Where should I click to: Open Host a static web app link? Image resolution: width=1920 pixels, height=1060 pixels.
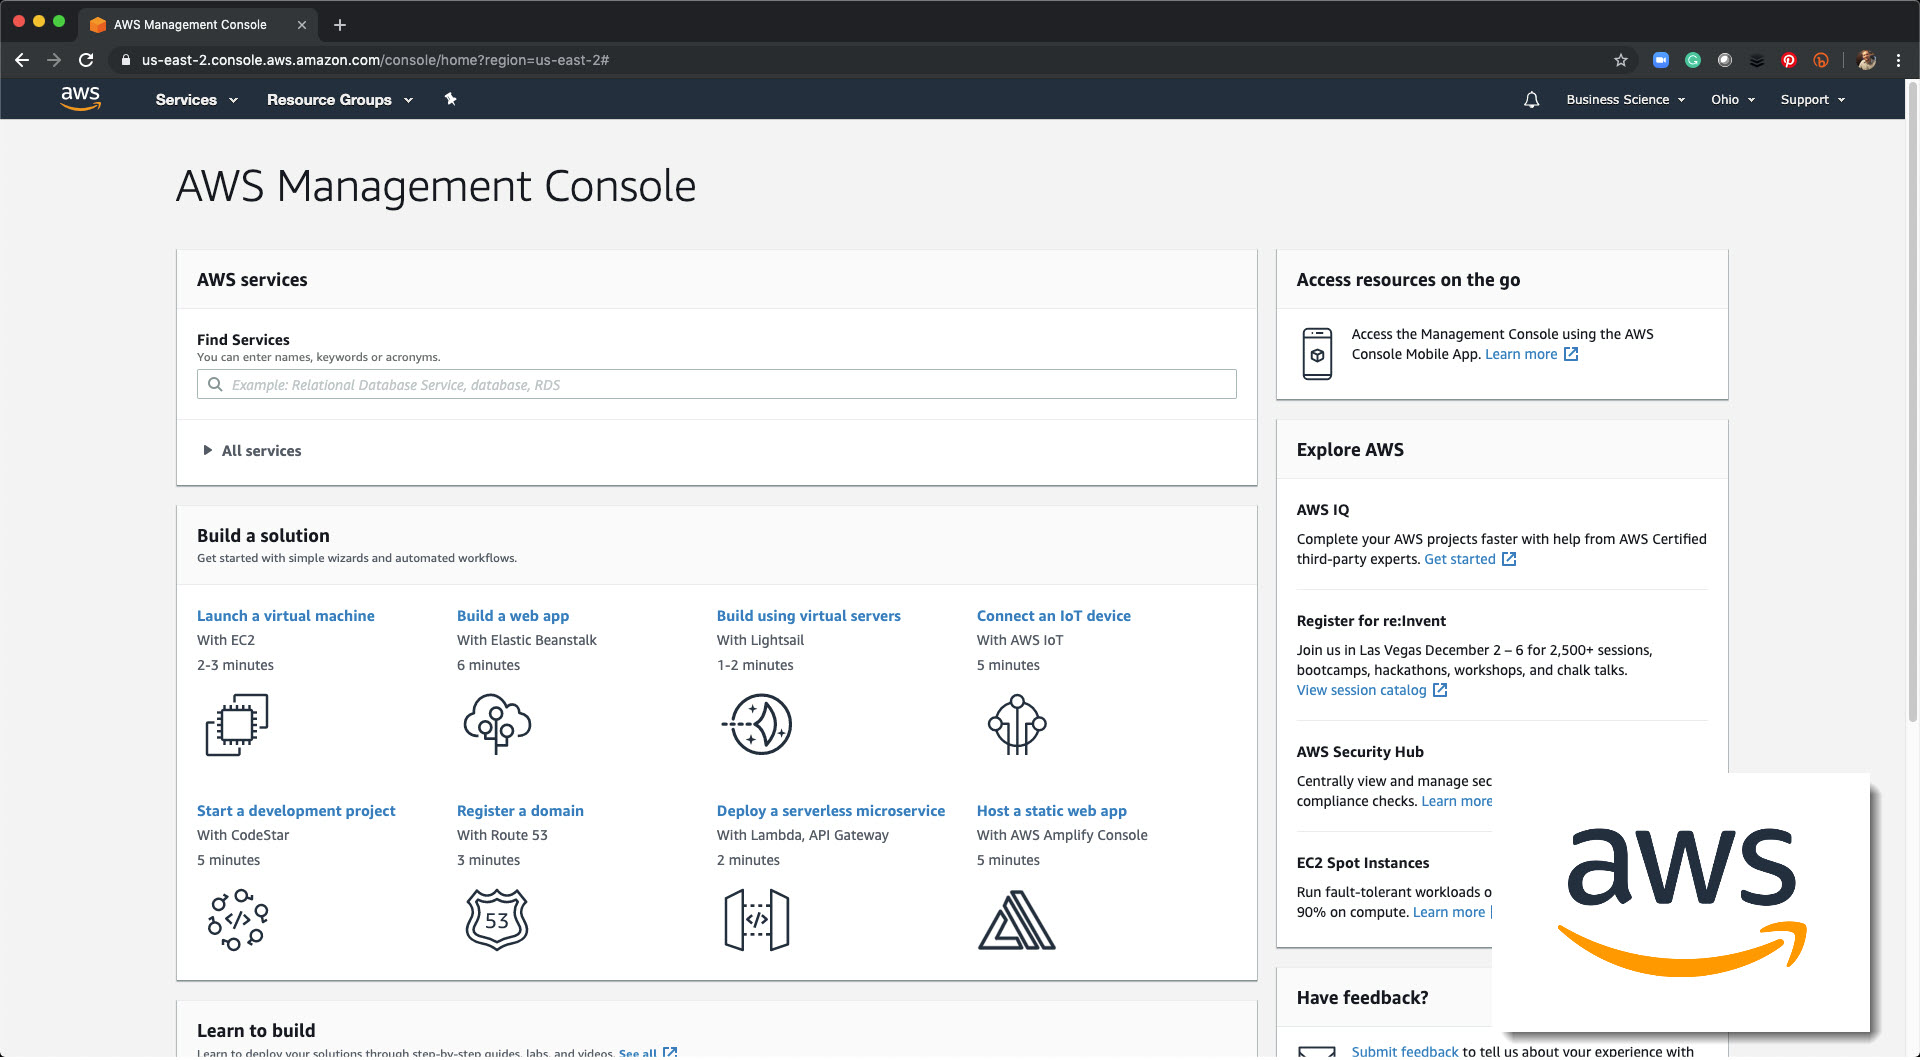point(1052,810)
